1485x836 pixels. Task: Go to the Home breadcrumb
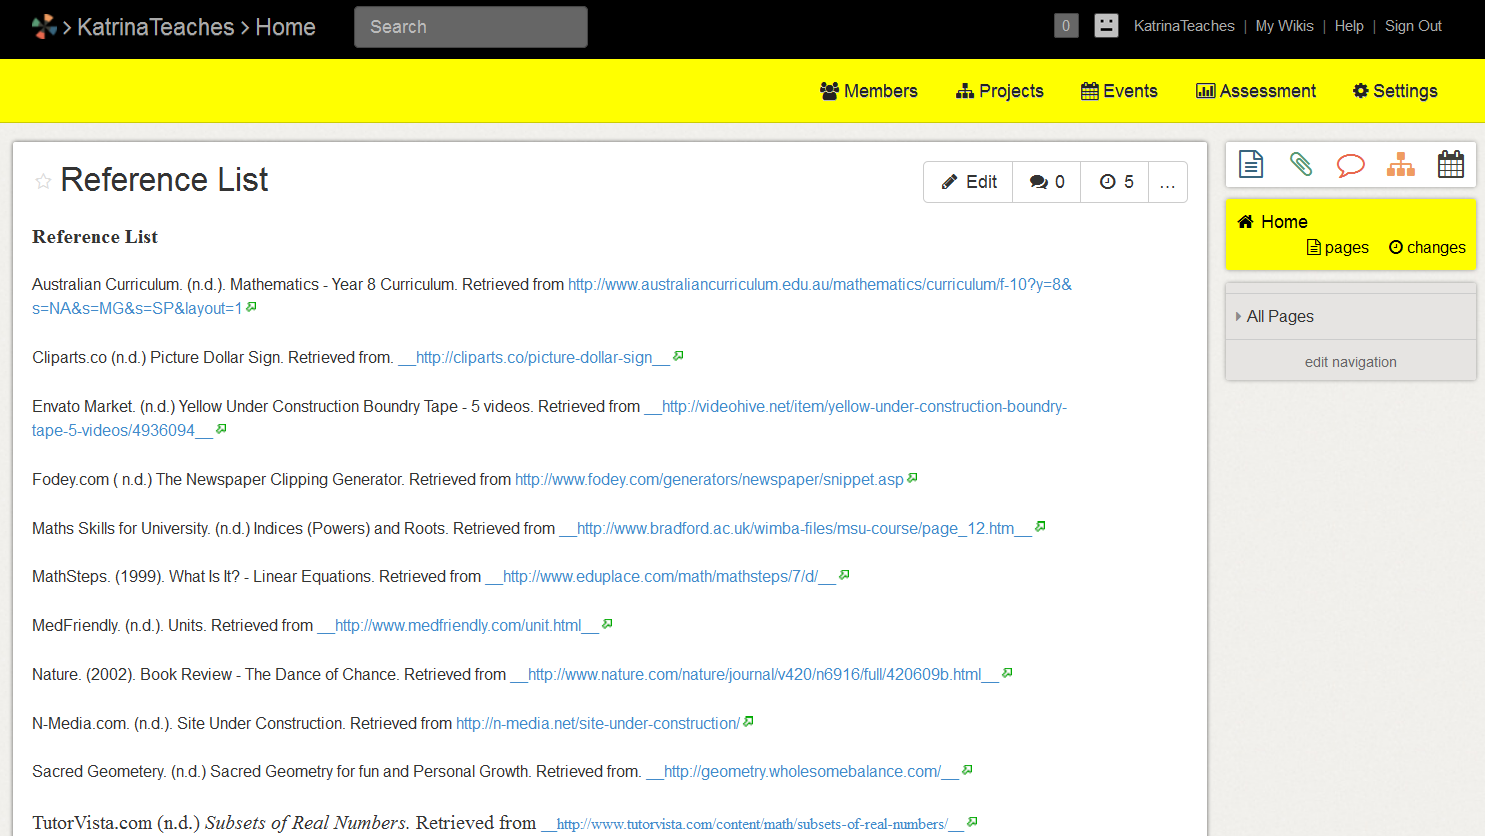pos(285,27)
